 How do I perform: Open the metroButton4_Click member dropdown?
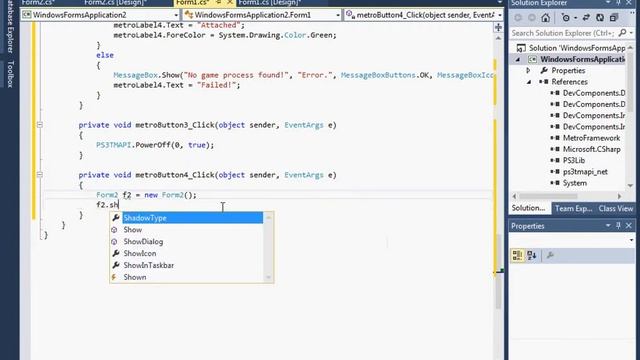click(500, 15)
